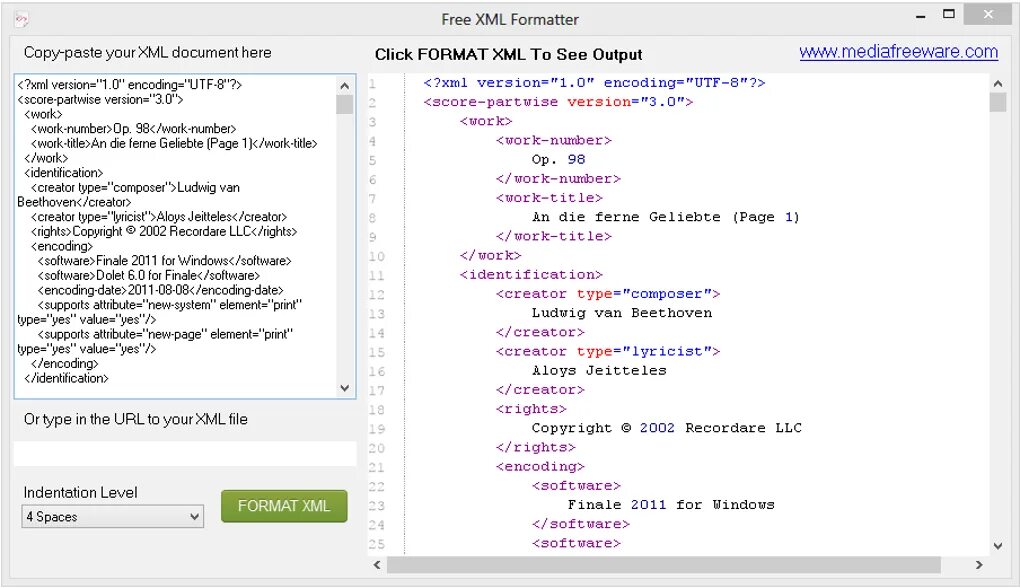The image size is (1020, 588).
Task: Click 'Finale 2011 for Windows' software input line
Action: tap(165, 261)
